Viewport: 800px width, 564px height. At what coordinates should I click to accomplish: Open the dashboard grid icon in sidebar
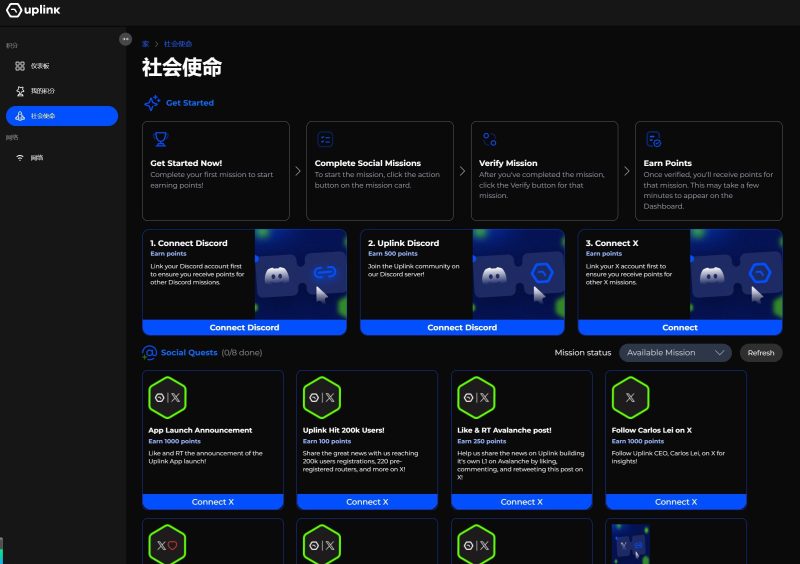click(20, 66)
